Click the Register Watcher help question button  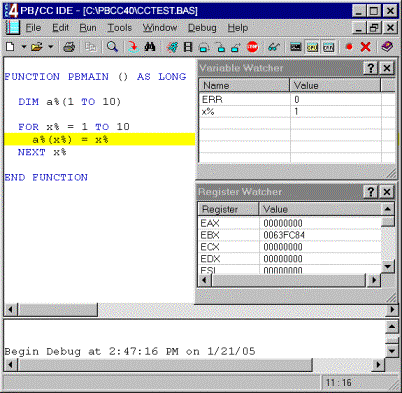point(371,192)
